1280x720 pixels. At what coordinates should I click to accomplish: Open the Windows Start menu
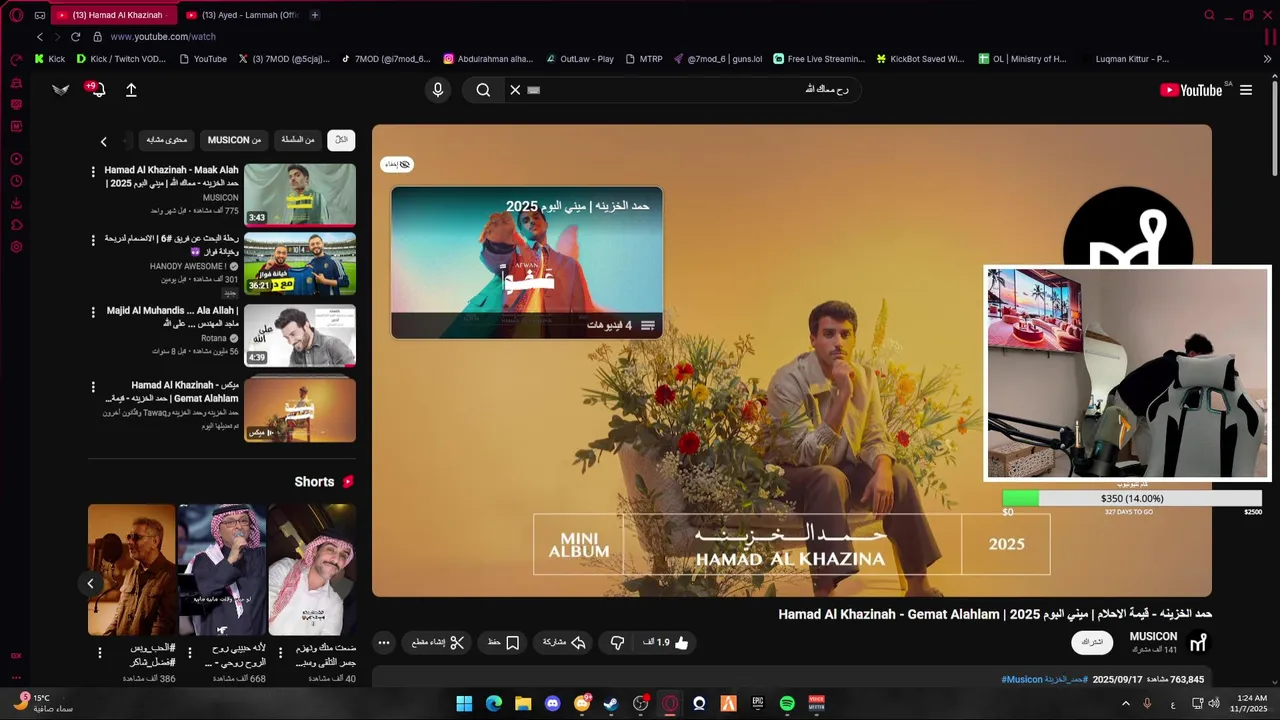[x=464, y=703]
